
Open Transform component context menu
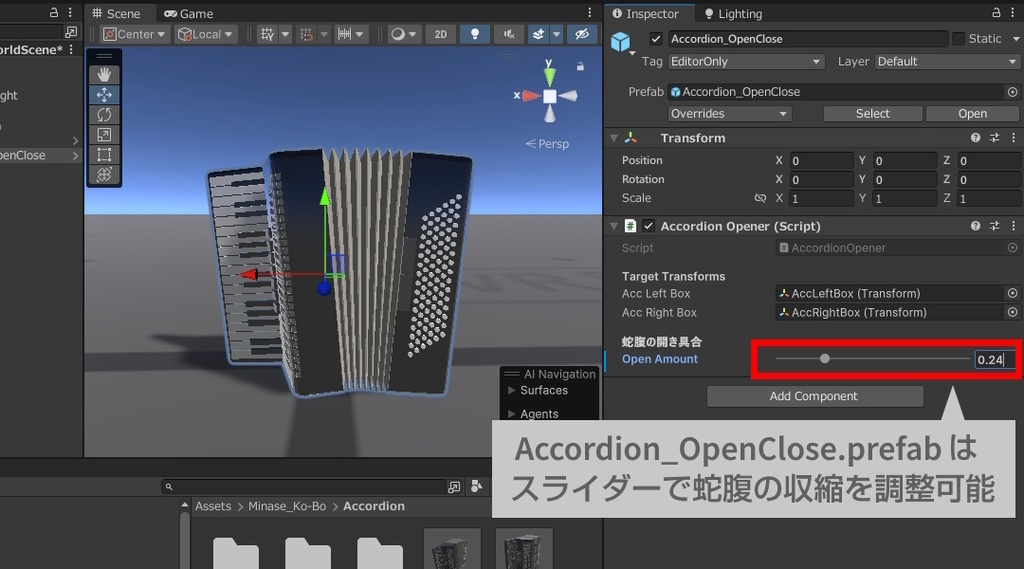point(1014,138)
